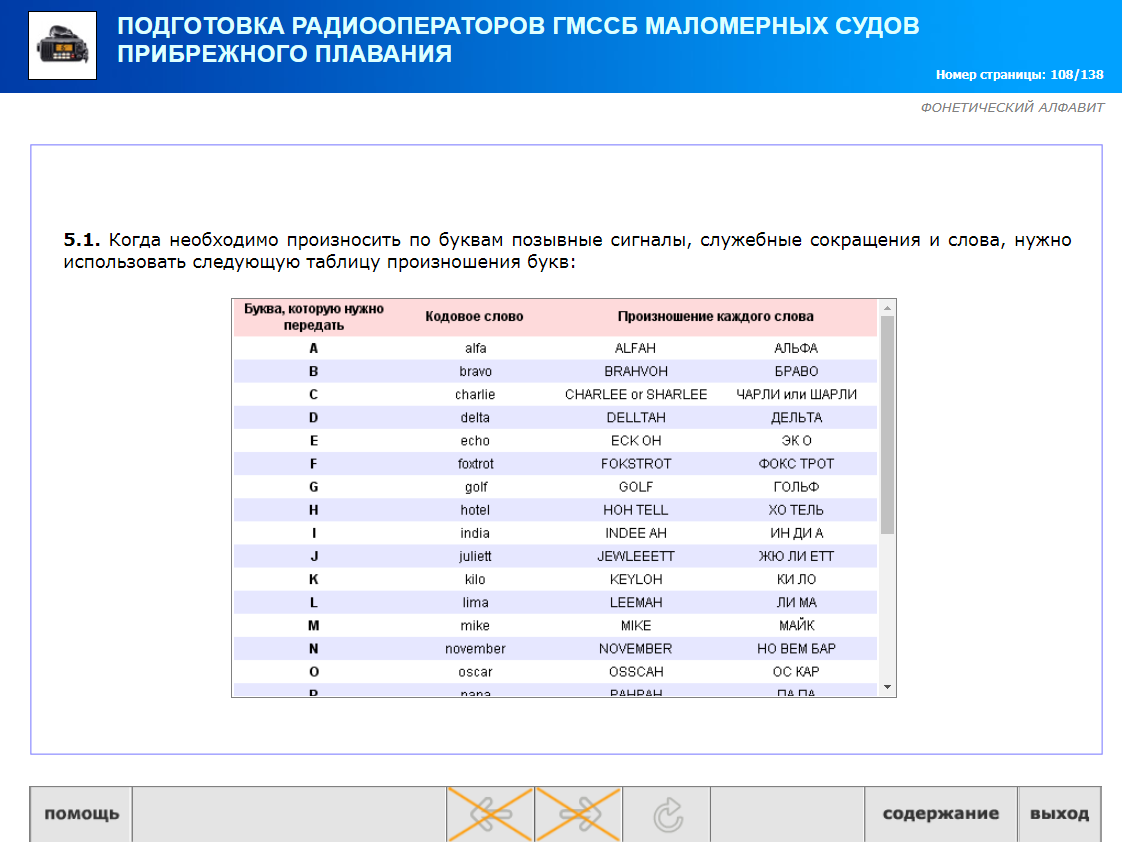Select the code word november

click(x=475, y=648)
